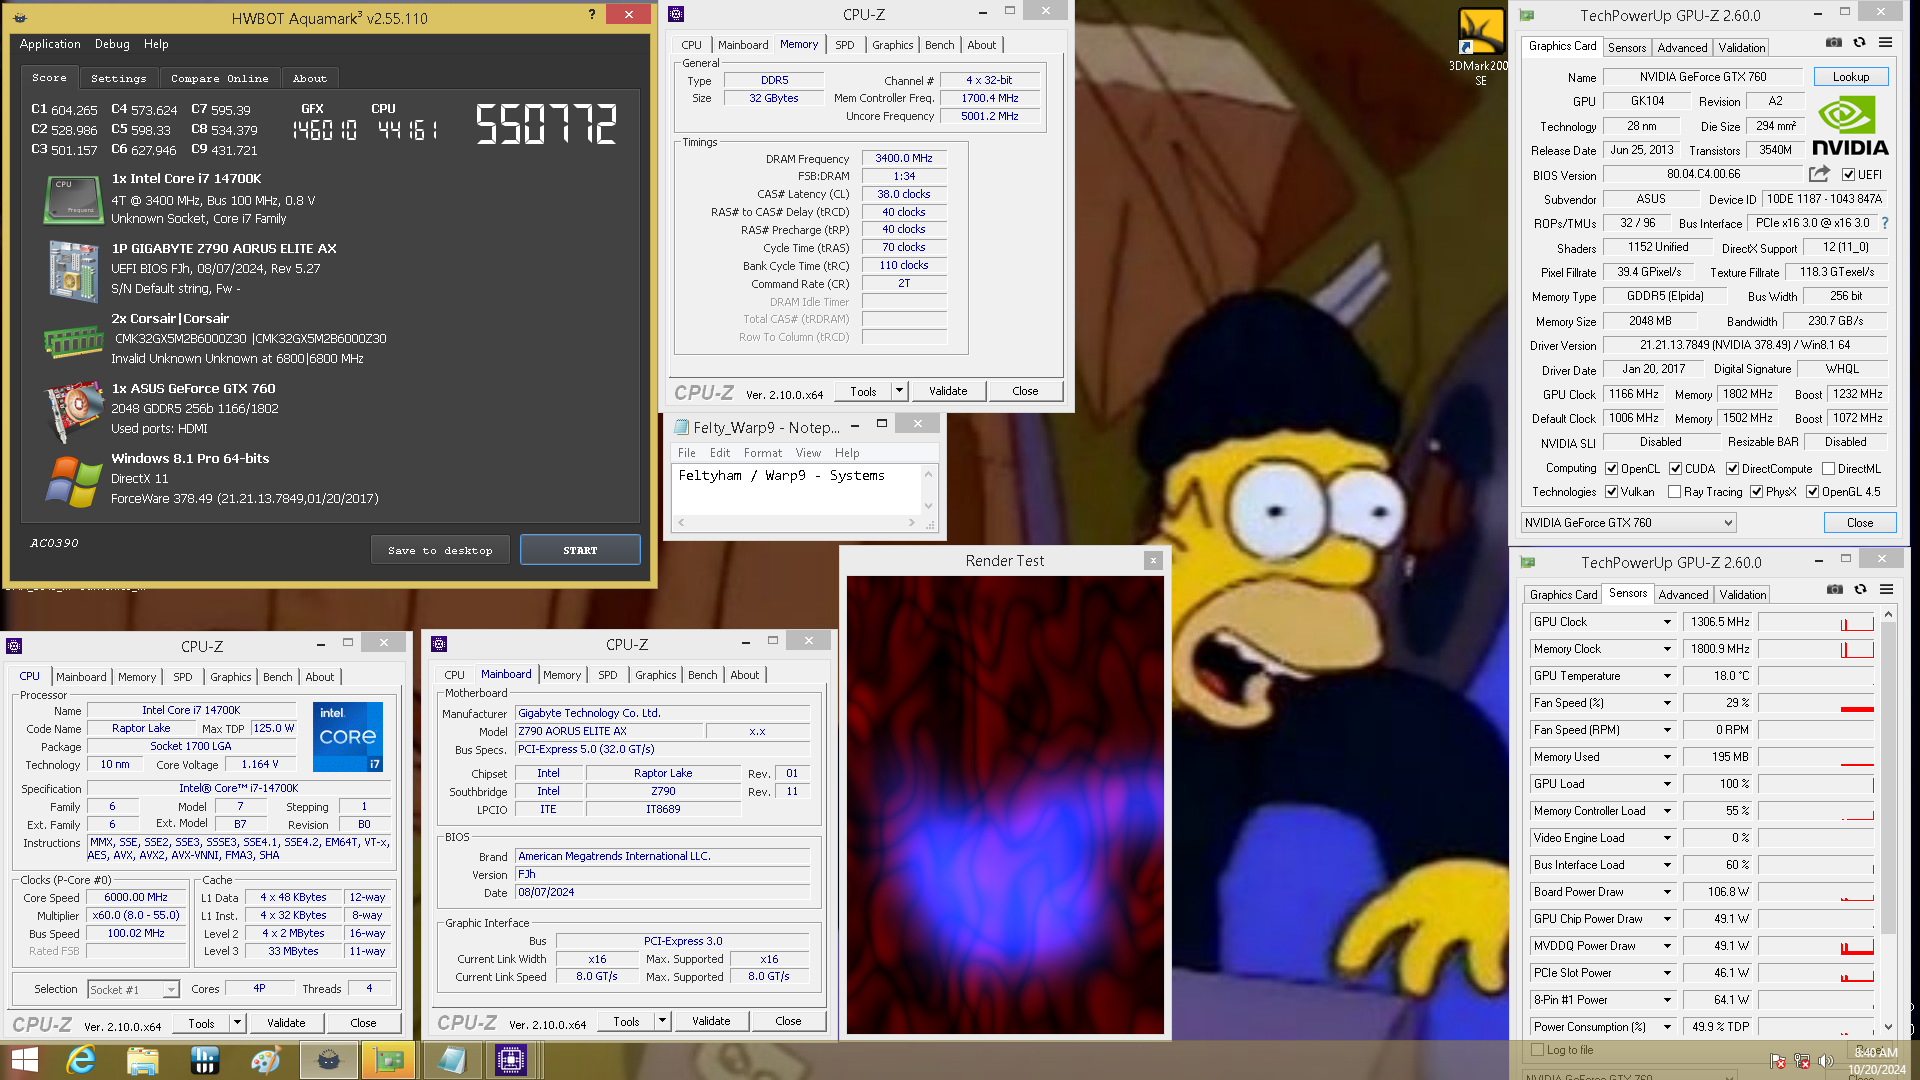1920x1080 pixels.
Task: Open the Board Power Draw sensor dropdown
Action: [1667, 892]
